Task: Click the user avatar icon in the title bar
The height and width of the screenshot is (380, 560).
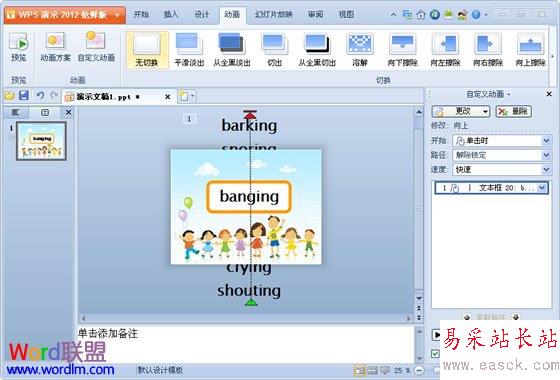Action: coord(462,15)
